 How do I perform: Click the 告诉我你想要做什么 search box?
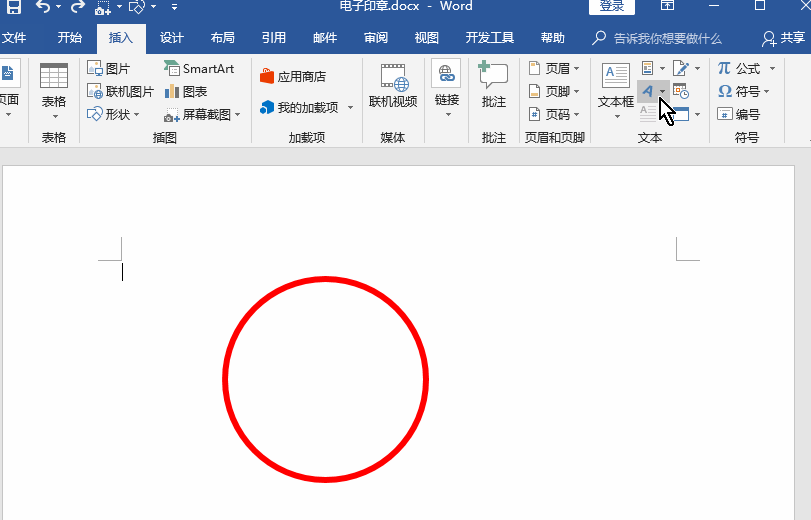657,38
